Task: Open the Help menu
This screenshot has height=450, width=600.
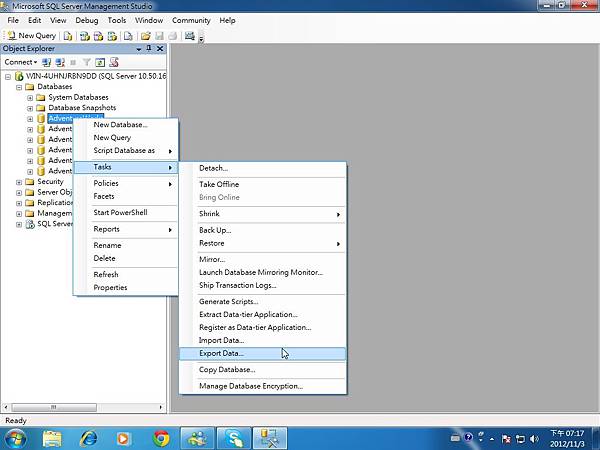Action: click(x=227, y=20)
